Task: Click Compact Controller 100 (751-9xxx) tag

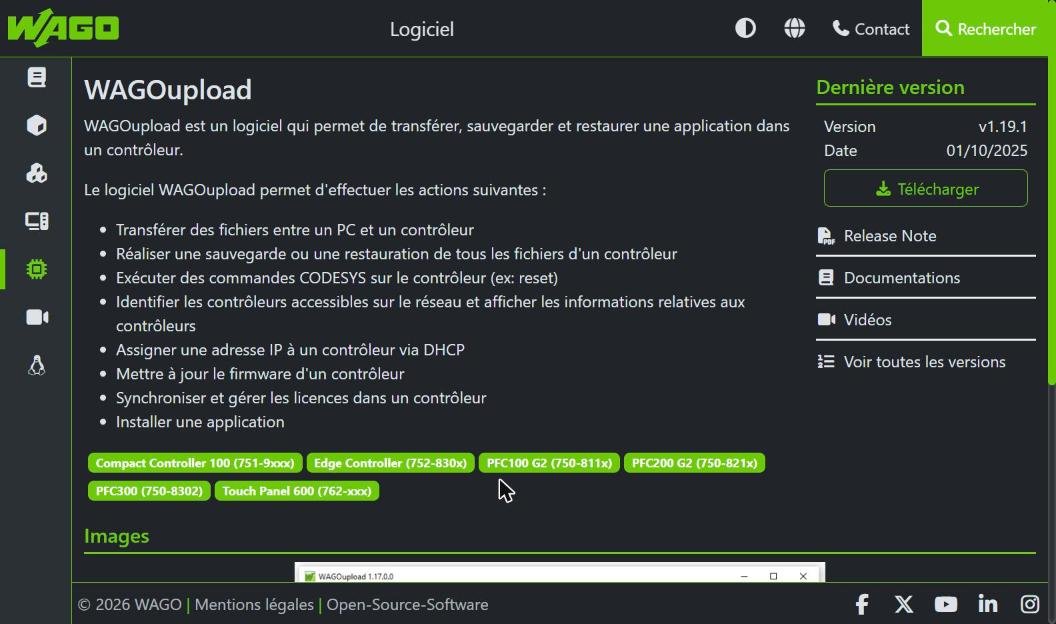Action: 195,463
